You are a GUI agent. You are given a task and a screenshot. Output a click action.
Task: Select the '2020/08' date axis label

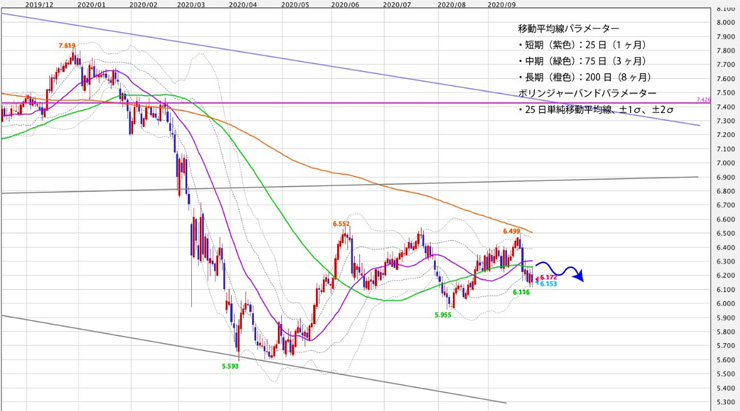(x=452, y=4)
